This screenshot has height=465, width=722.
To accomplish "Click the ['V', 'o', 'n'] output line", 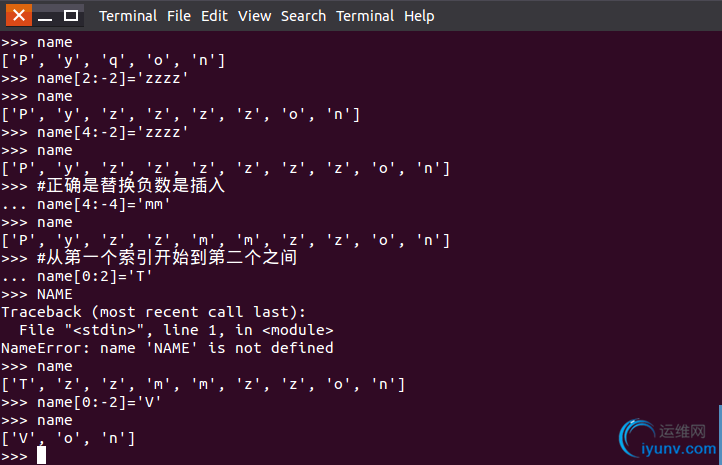I will point(68,438).
